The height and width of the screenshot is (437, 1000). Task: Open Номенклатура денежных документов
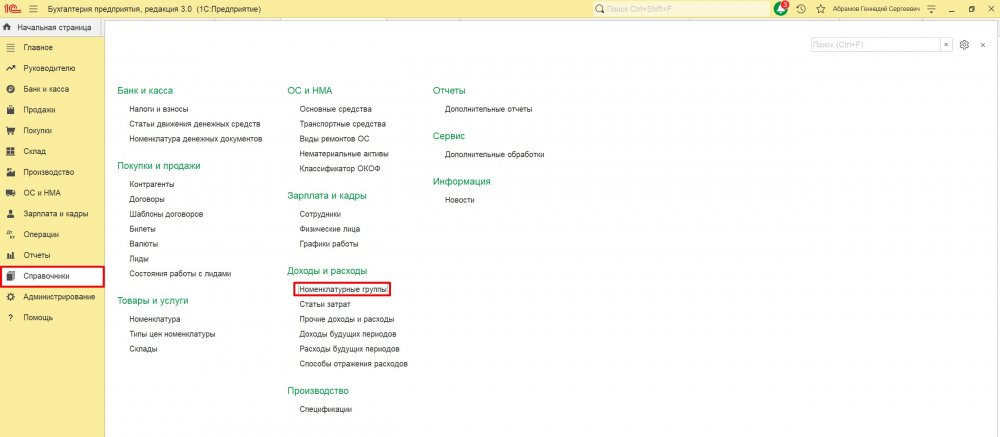[x=196, y=138]
